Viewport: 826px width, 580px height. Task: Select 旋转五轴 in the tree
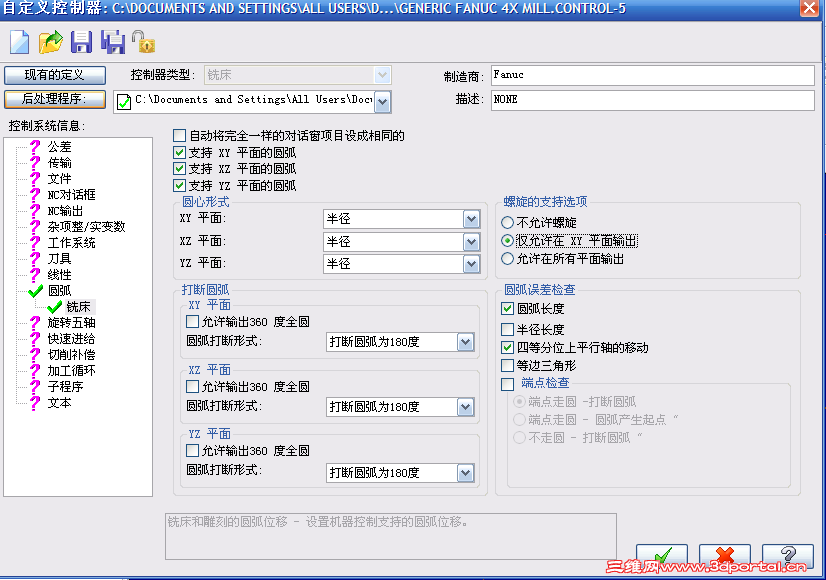(x=71, y=322)
